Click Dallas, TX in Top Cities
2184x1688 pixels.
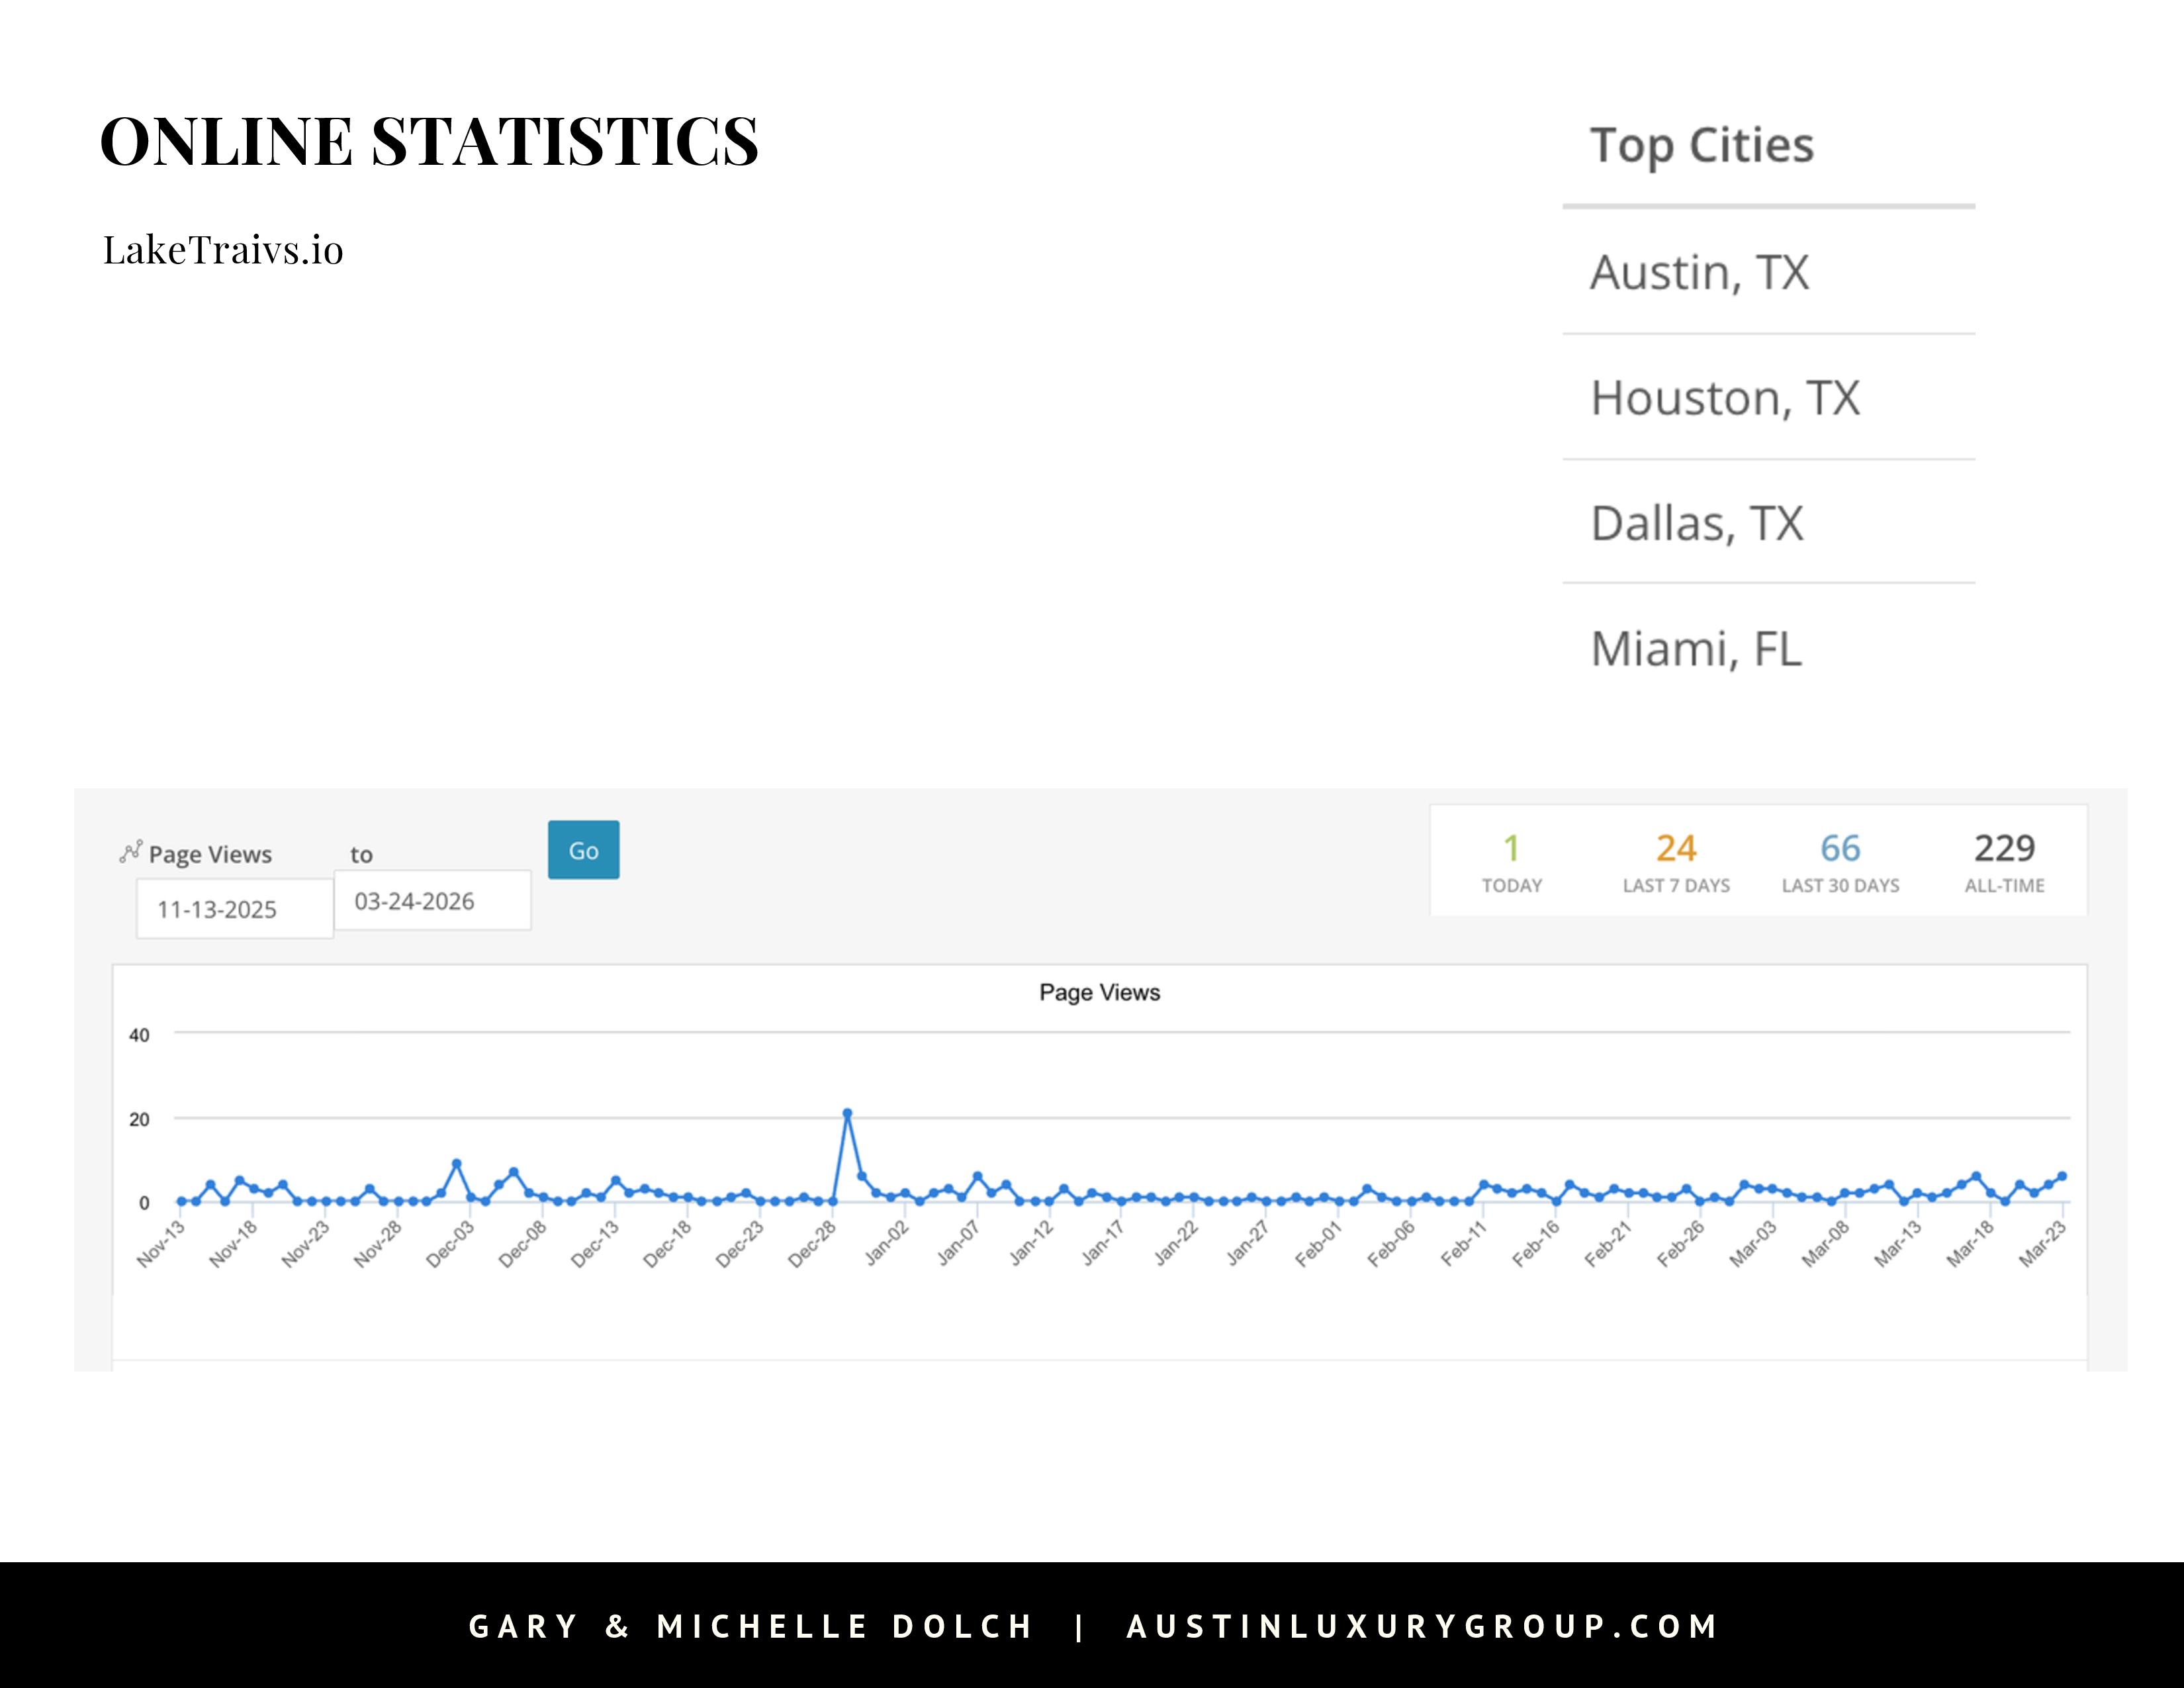point(1696,524)
